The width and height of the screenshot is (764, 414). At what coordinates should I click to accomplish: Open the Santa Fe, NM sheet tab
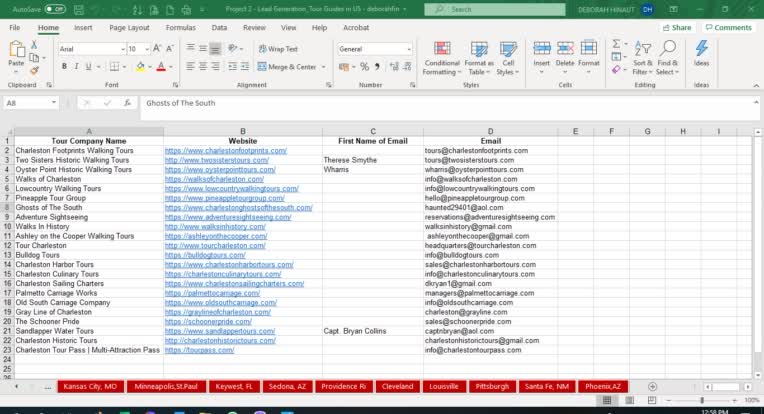pos(547,386)
